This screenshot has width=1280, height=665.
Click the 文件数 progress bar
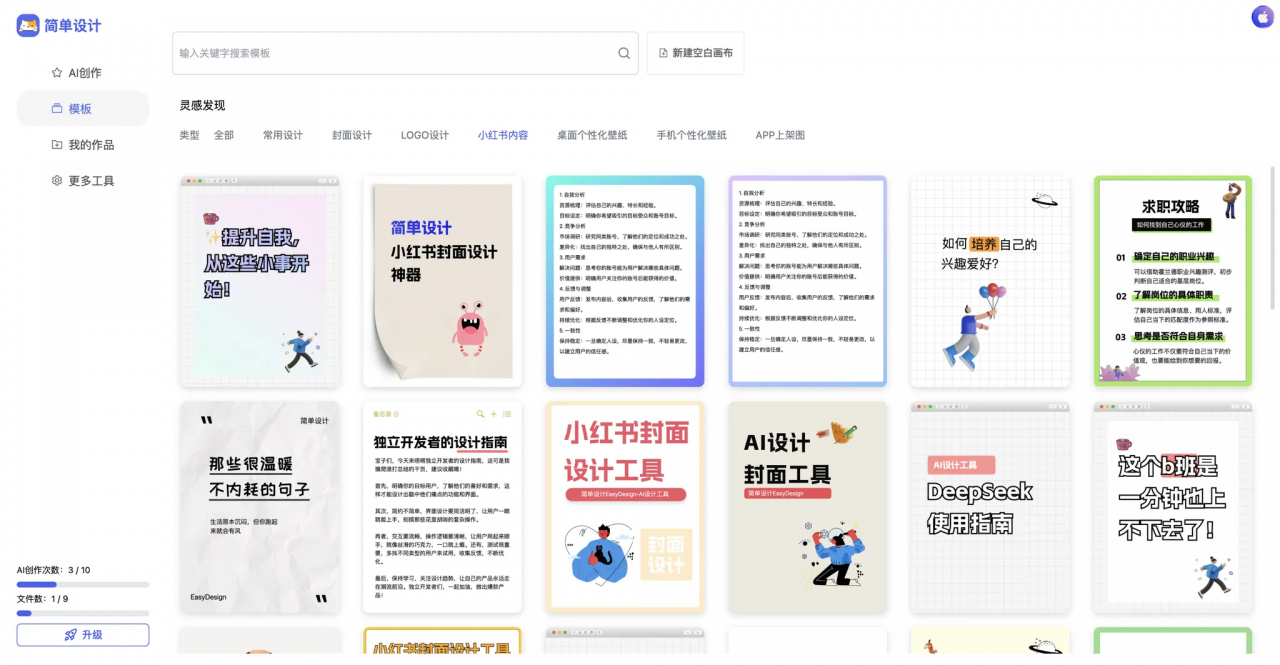pos(83,613)
